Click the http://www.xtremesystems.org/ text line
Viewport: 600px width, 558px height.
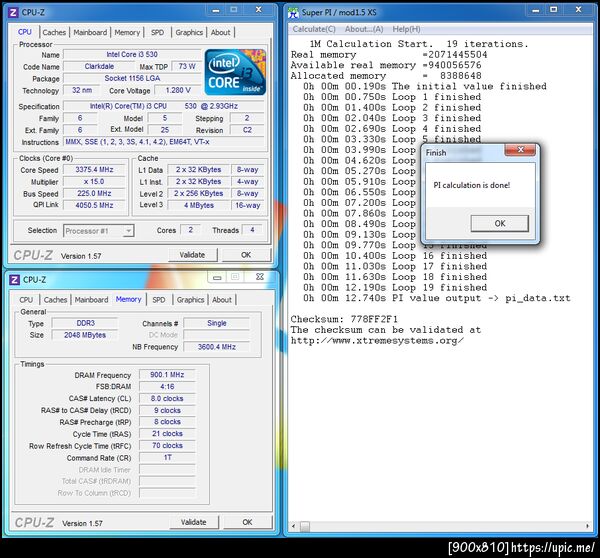tap(377, 341)
